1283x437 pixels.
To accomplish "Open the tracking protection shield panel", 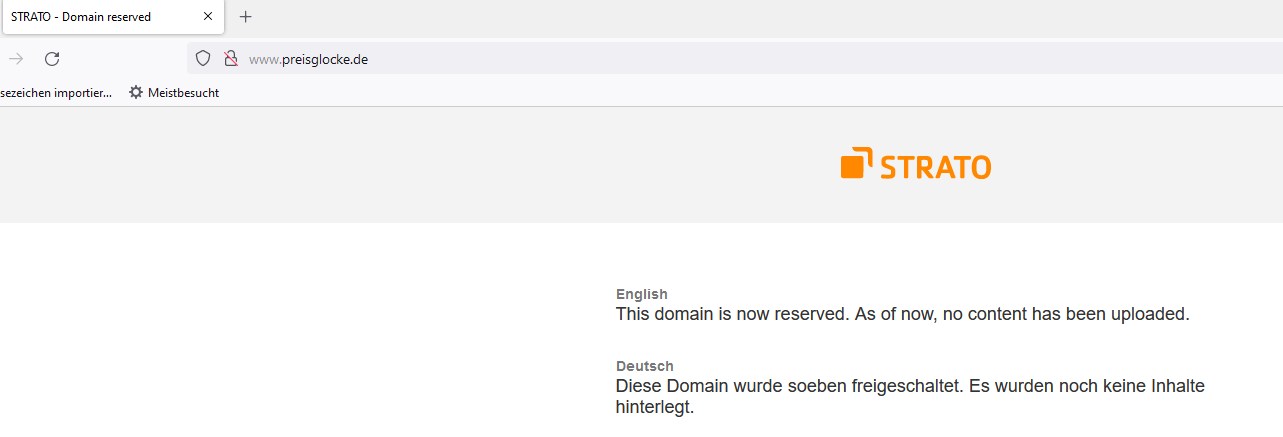I will click(x=203, y=59).
